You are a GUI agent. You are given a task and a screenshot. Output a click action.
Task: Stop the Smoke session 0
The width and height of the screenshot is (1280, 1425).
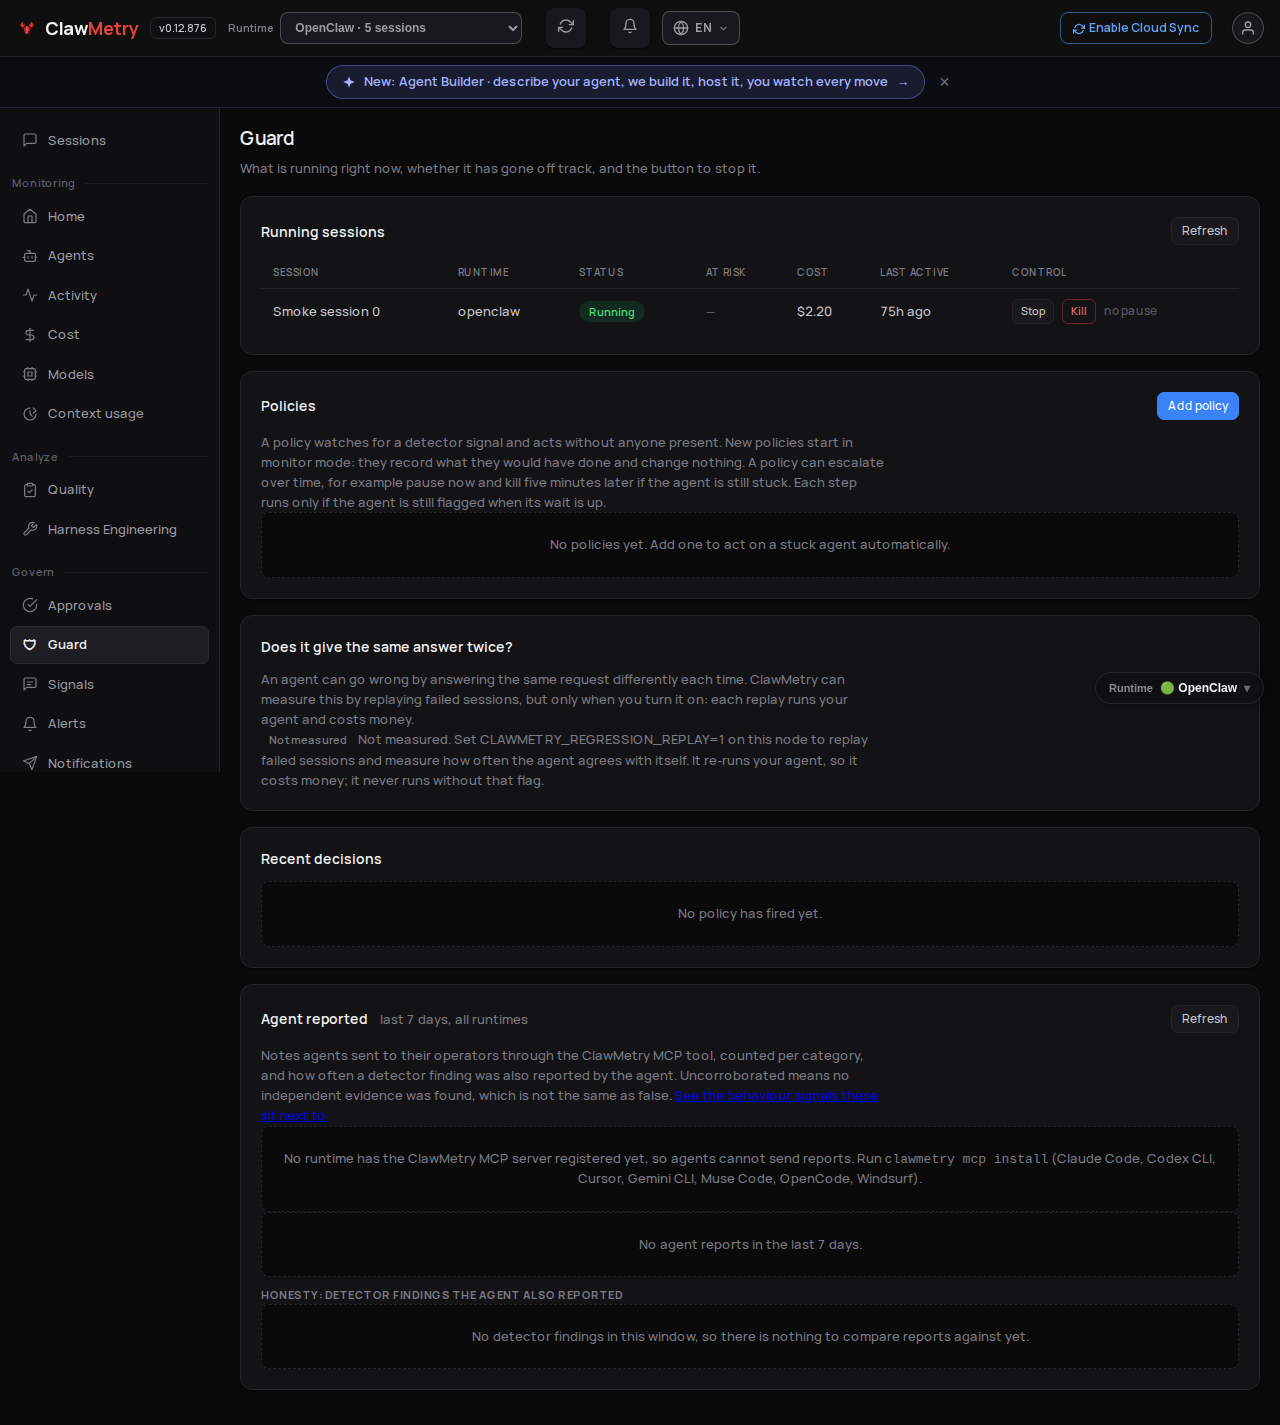1033,312
